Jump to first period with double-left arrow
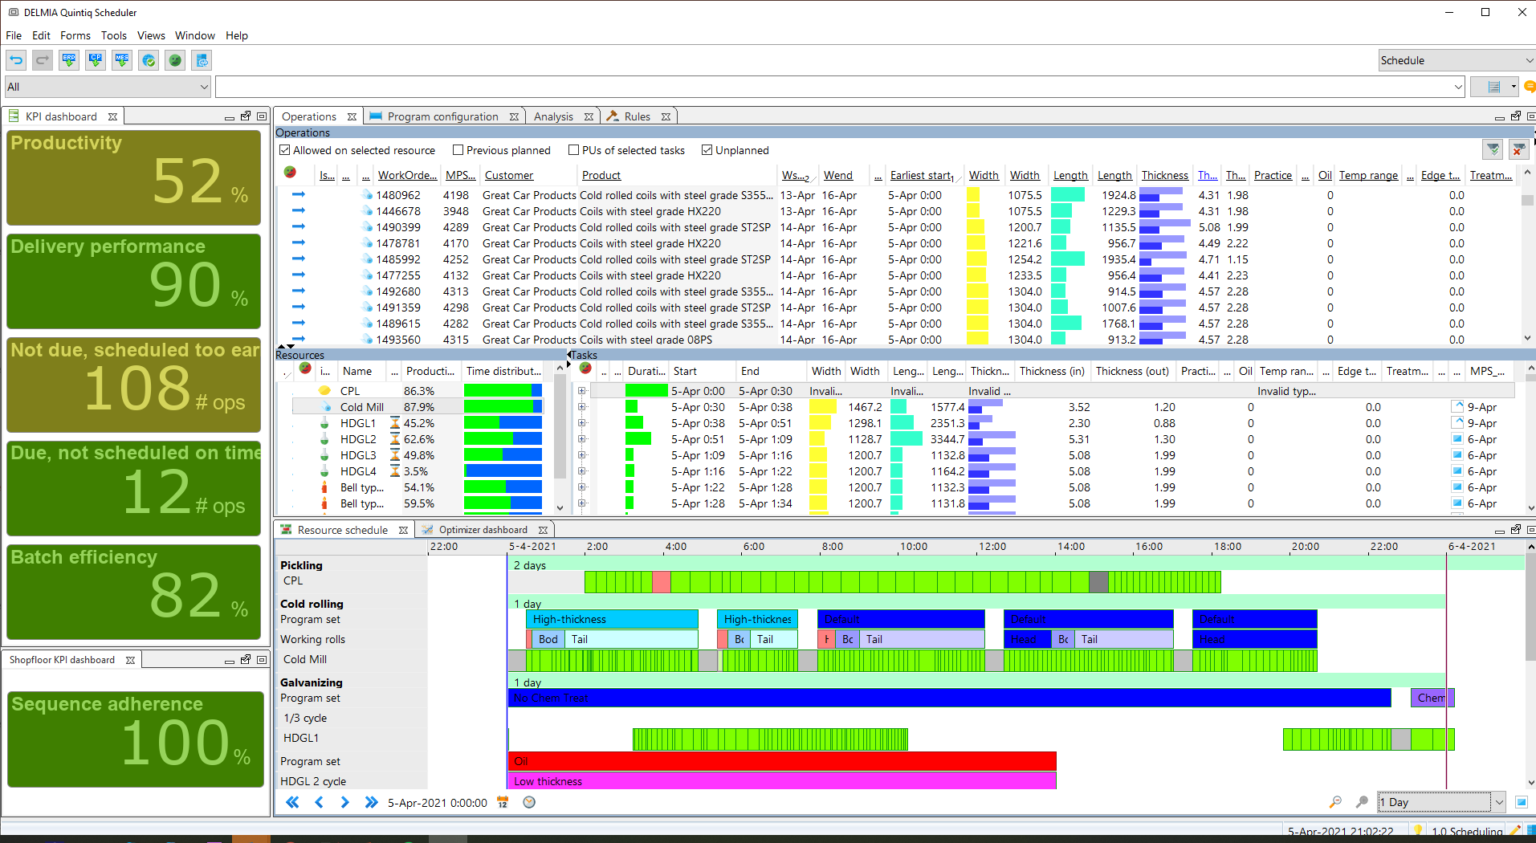1536x843 pixels. coord(292,802)
